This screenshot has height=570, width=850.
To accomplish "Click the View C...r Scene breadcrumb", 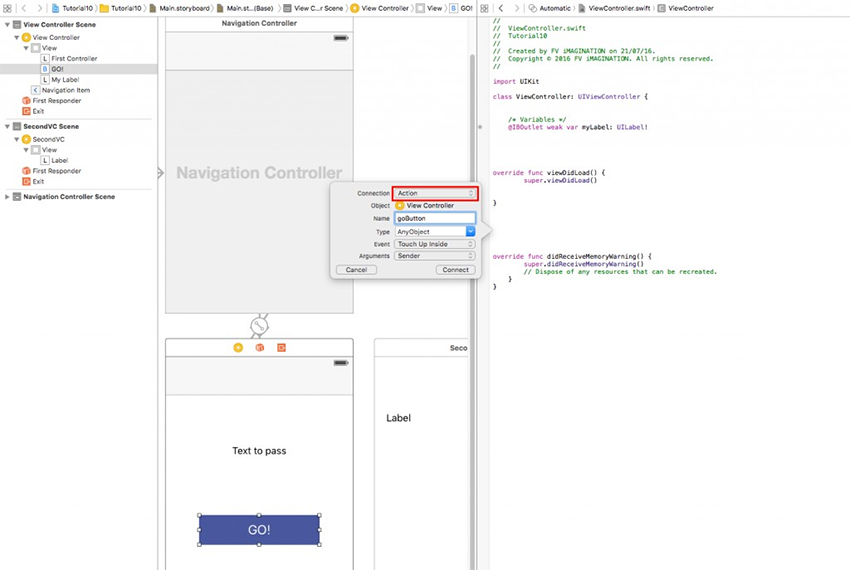I will point(313,8).
